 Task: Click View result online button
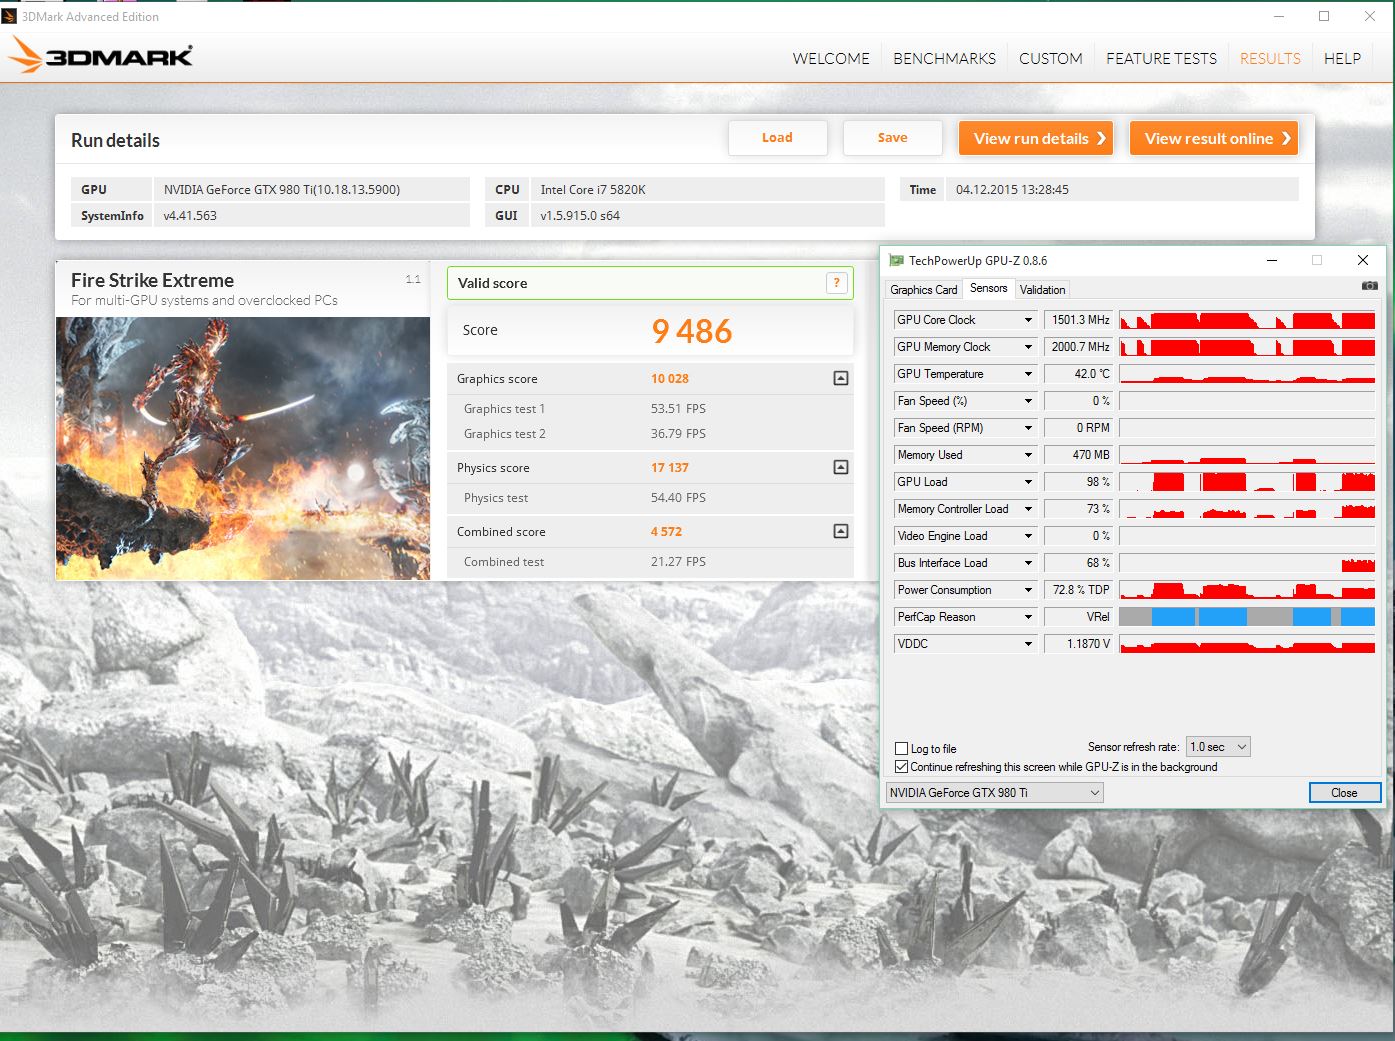[x=1214, y=138]
